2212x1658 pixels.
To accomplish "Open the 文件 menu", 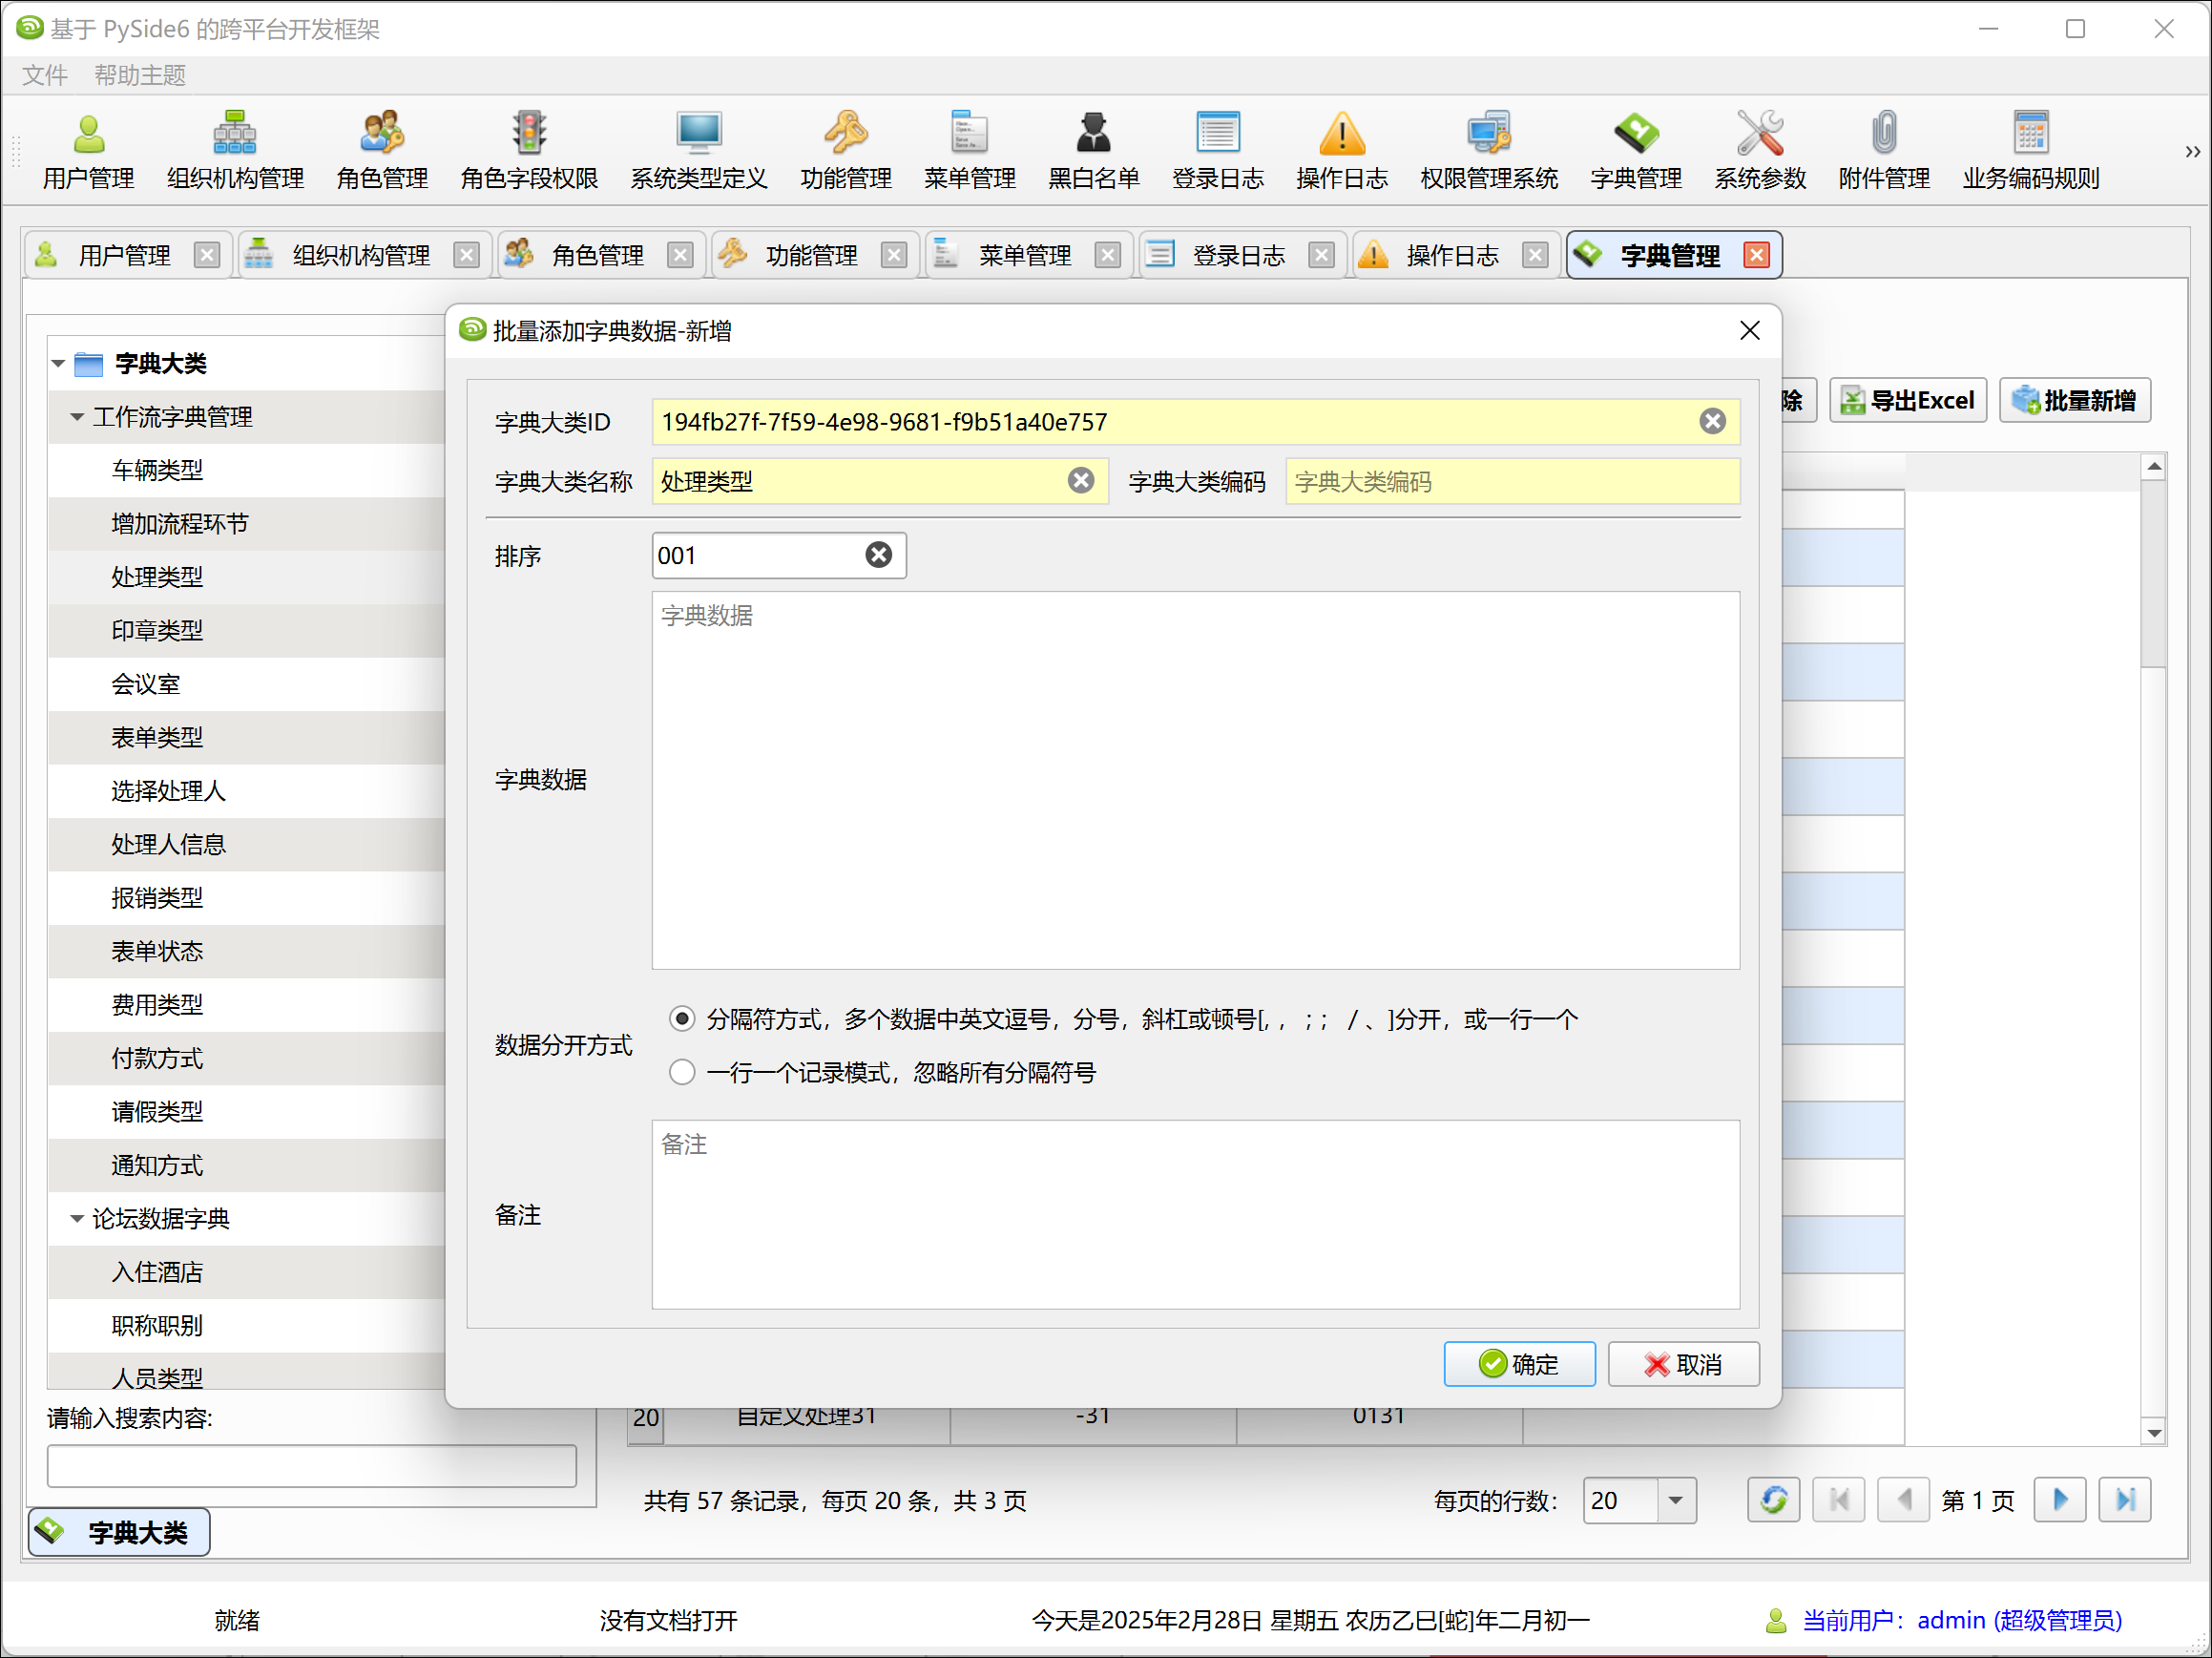I will pyautogui.click(x=44, y=75).
